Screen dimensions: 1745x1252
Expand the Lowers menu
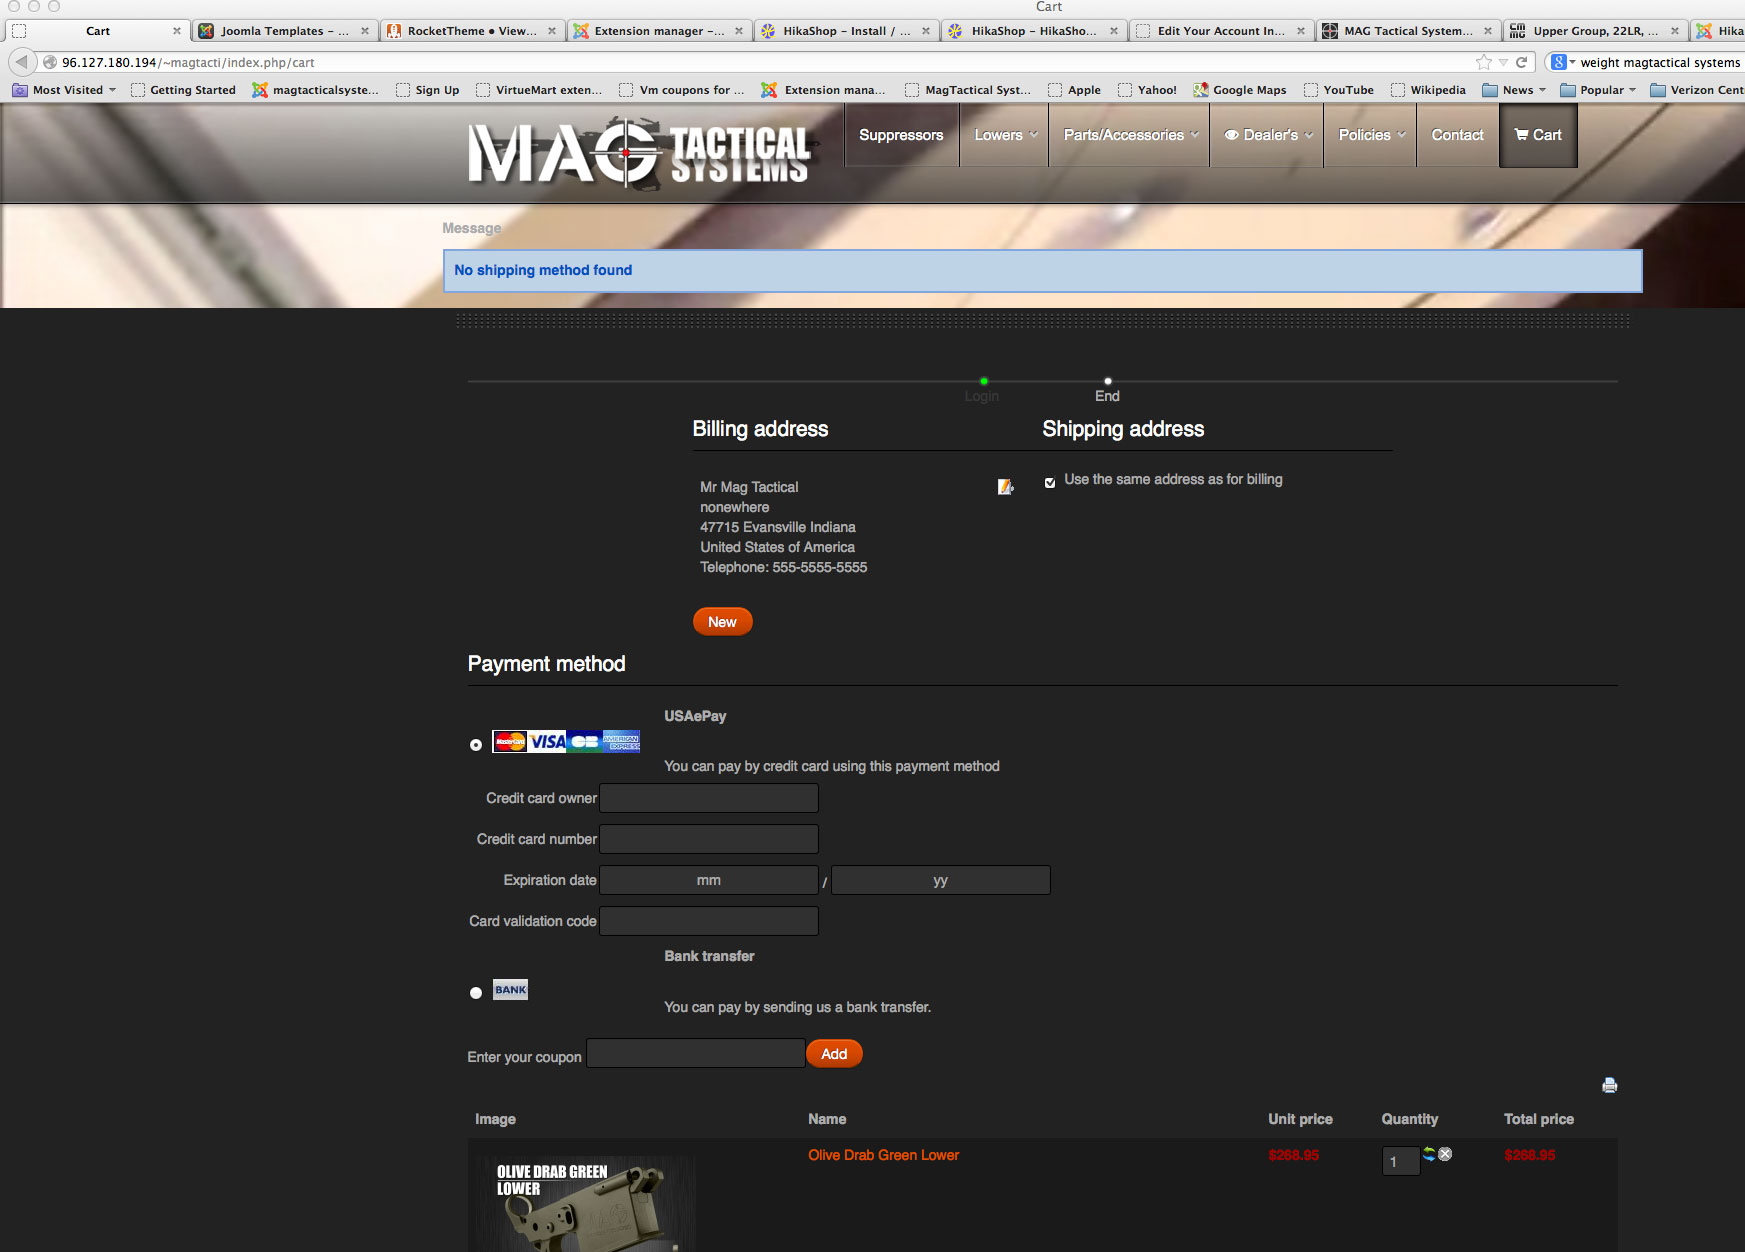(x=1006, y=135)
